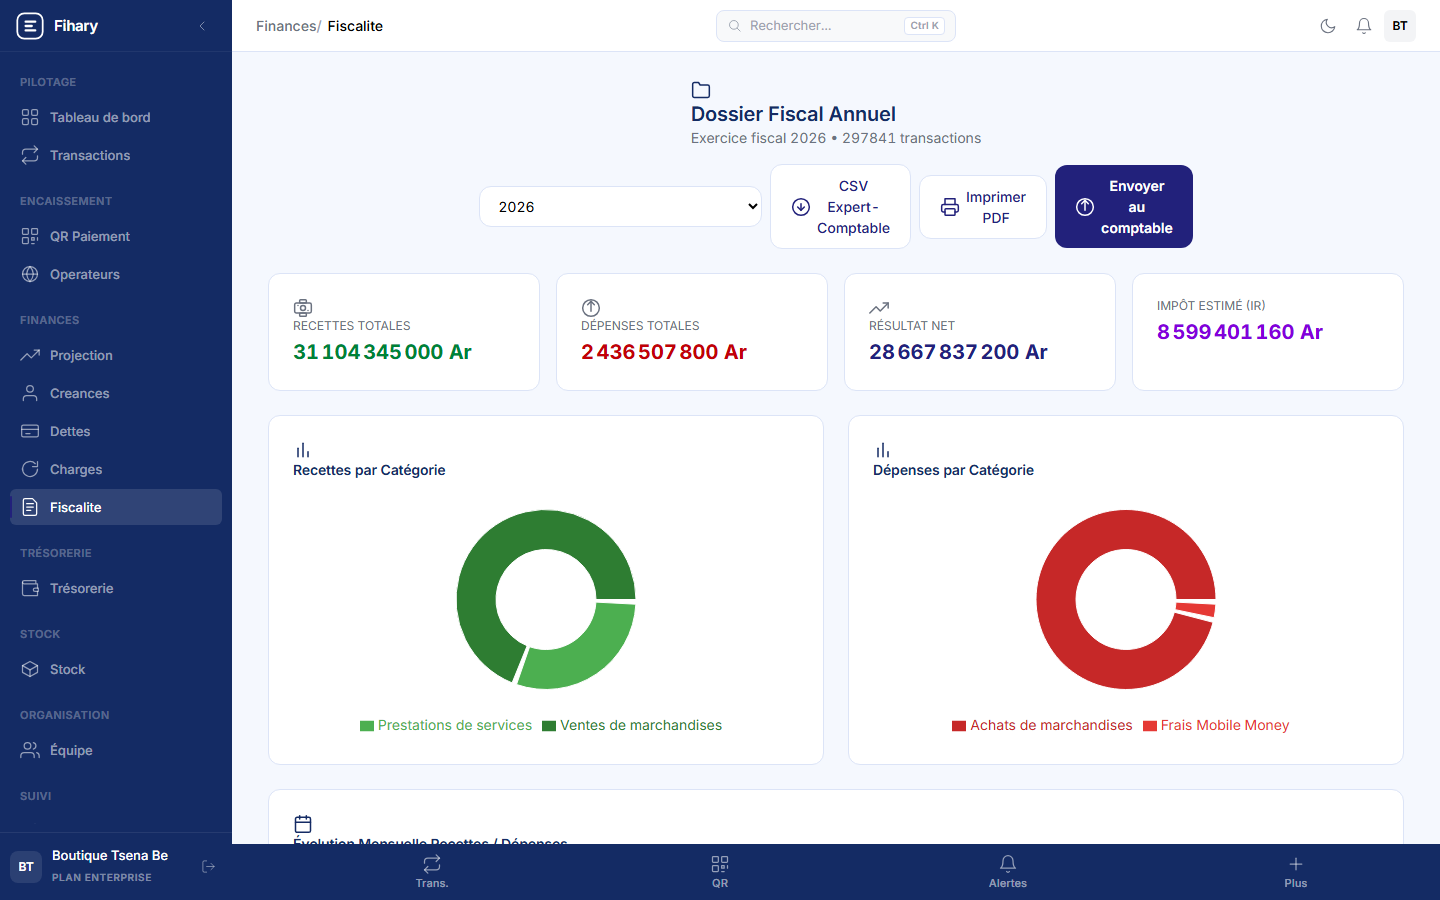The image size is (1440, 900).
Task: Open Plus menu in bottom bar
Action: [1296, 871]
